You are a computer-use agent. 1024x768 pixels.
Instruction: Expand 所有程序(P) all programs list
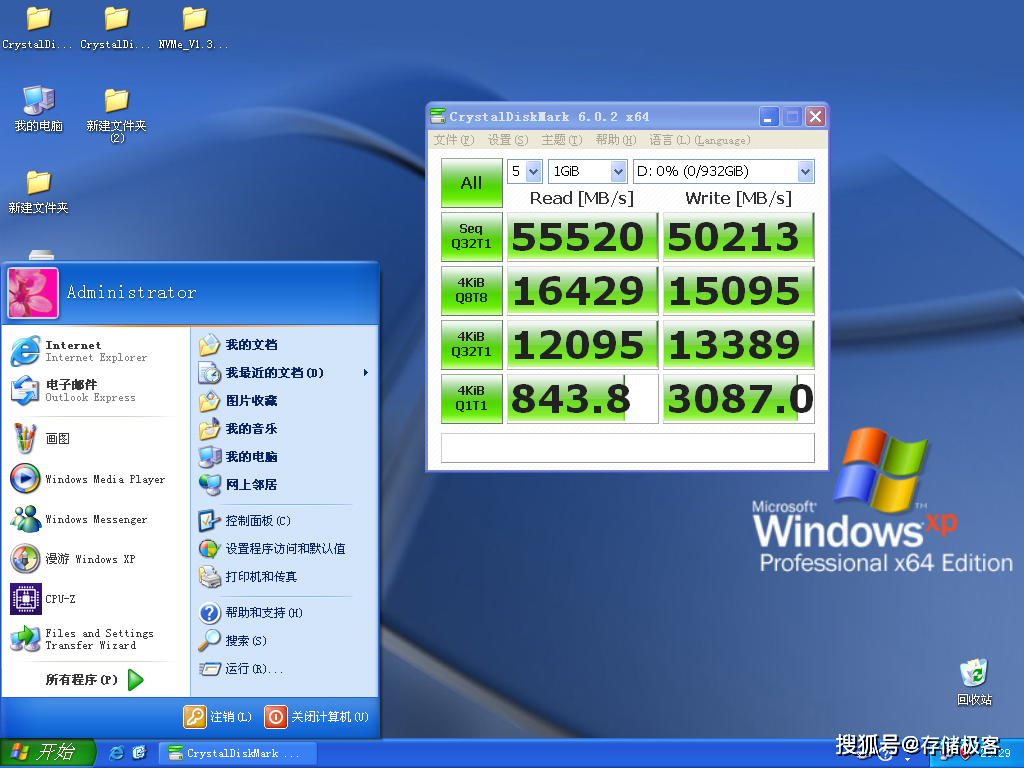(95, 680)
